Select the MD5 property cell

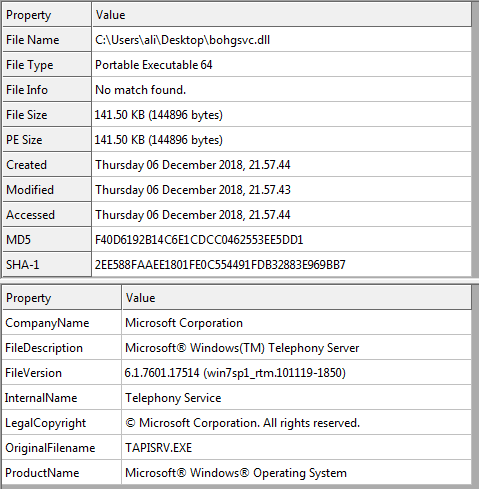tap(47, 240)
